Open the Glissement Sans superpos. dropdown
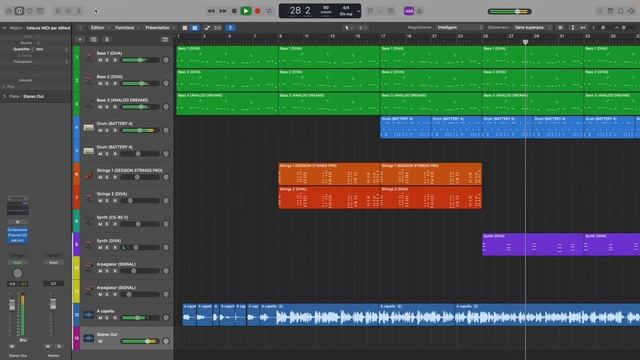640x360 pixels. [533, 27]
